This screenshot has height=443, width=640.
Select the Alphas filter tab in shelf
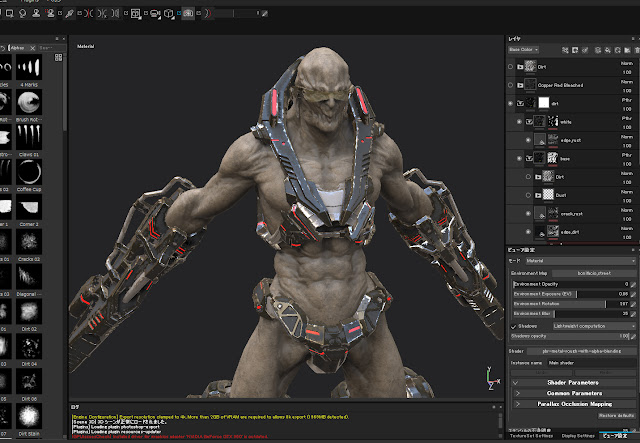18,48
